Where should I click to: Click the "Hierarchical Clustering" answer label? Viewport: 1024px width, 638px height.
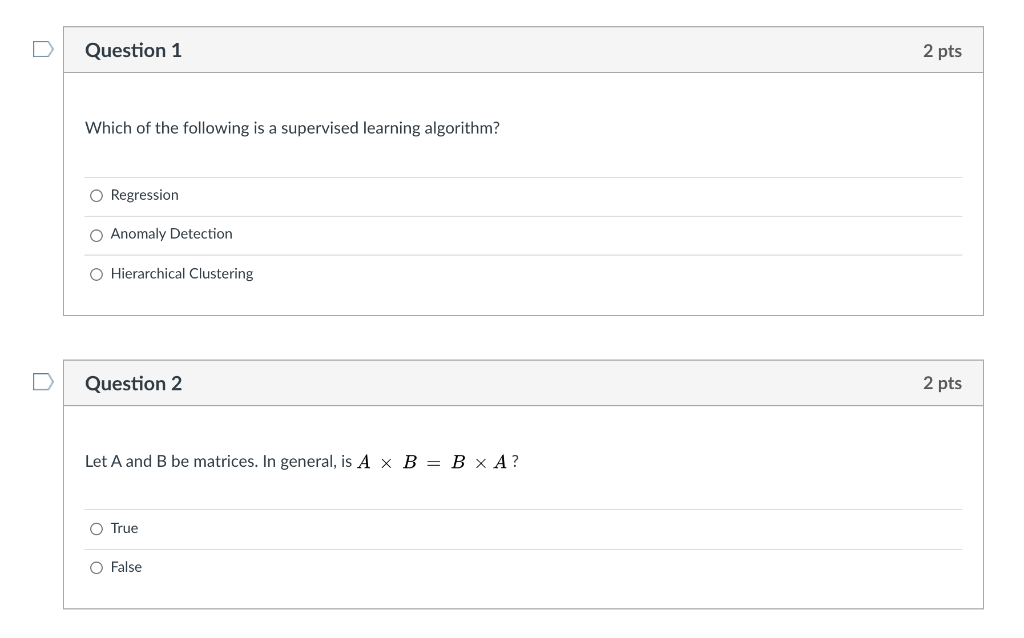click(182, 274)
